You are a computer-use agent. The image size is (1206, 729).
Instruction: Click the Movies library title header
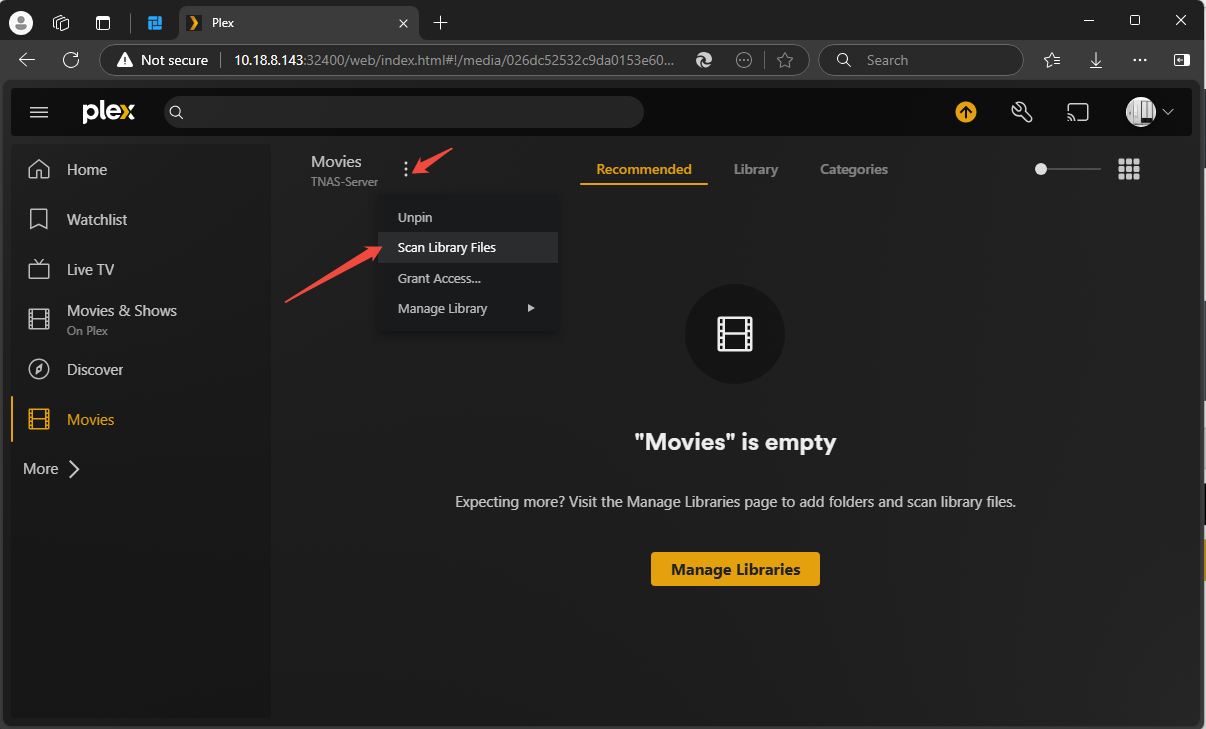(336, 161)
